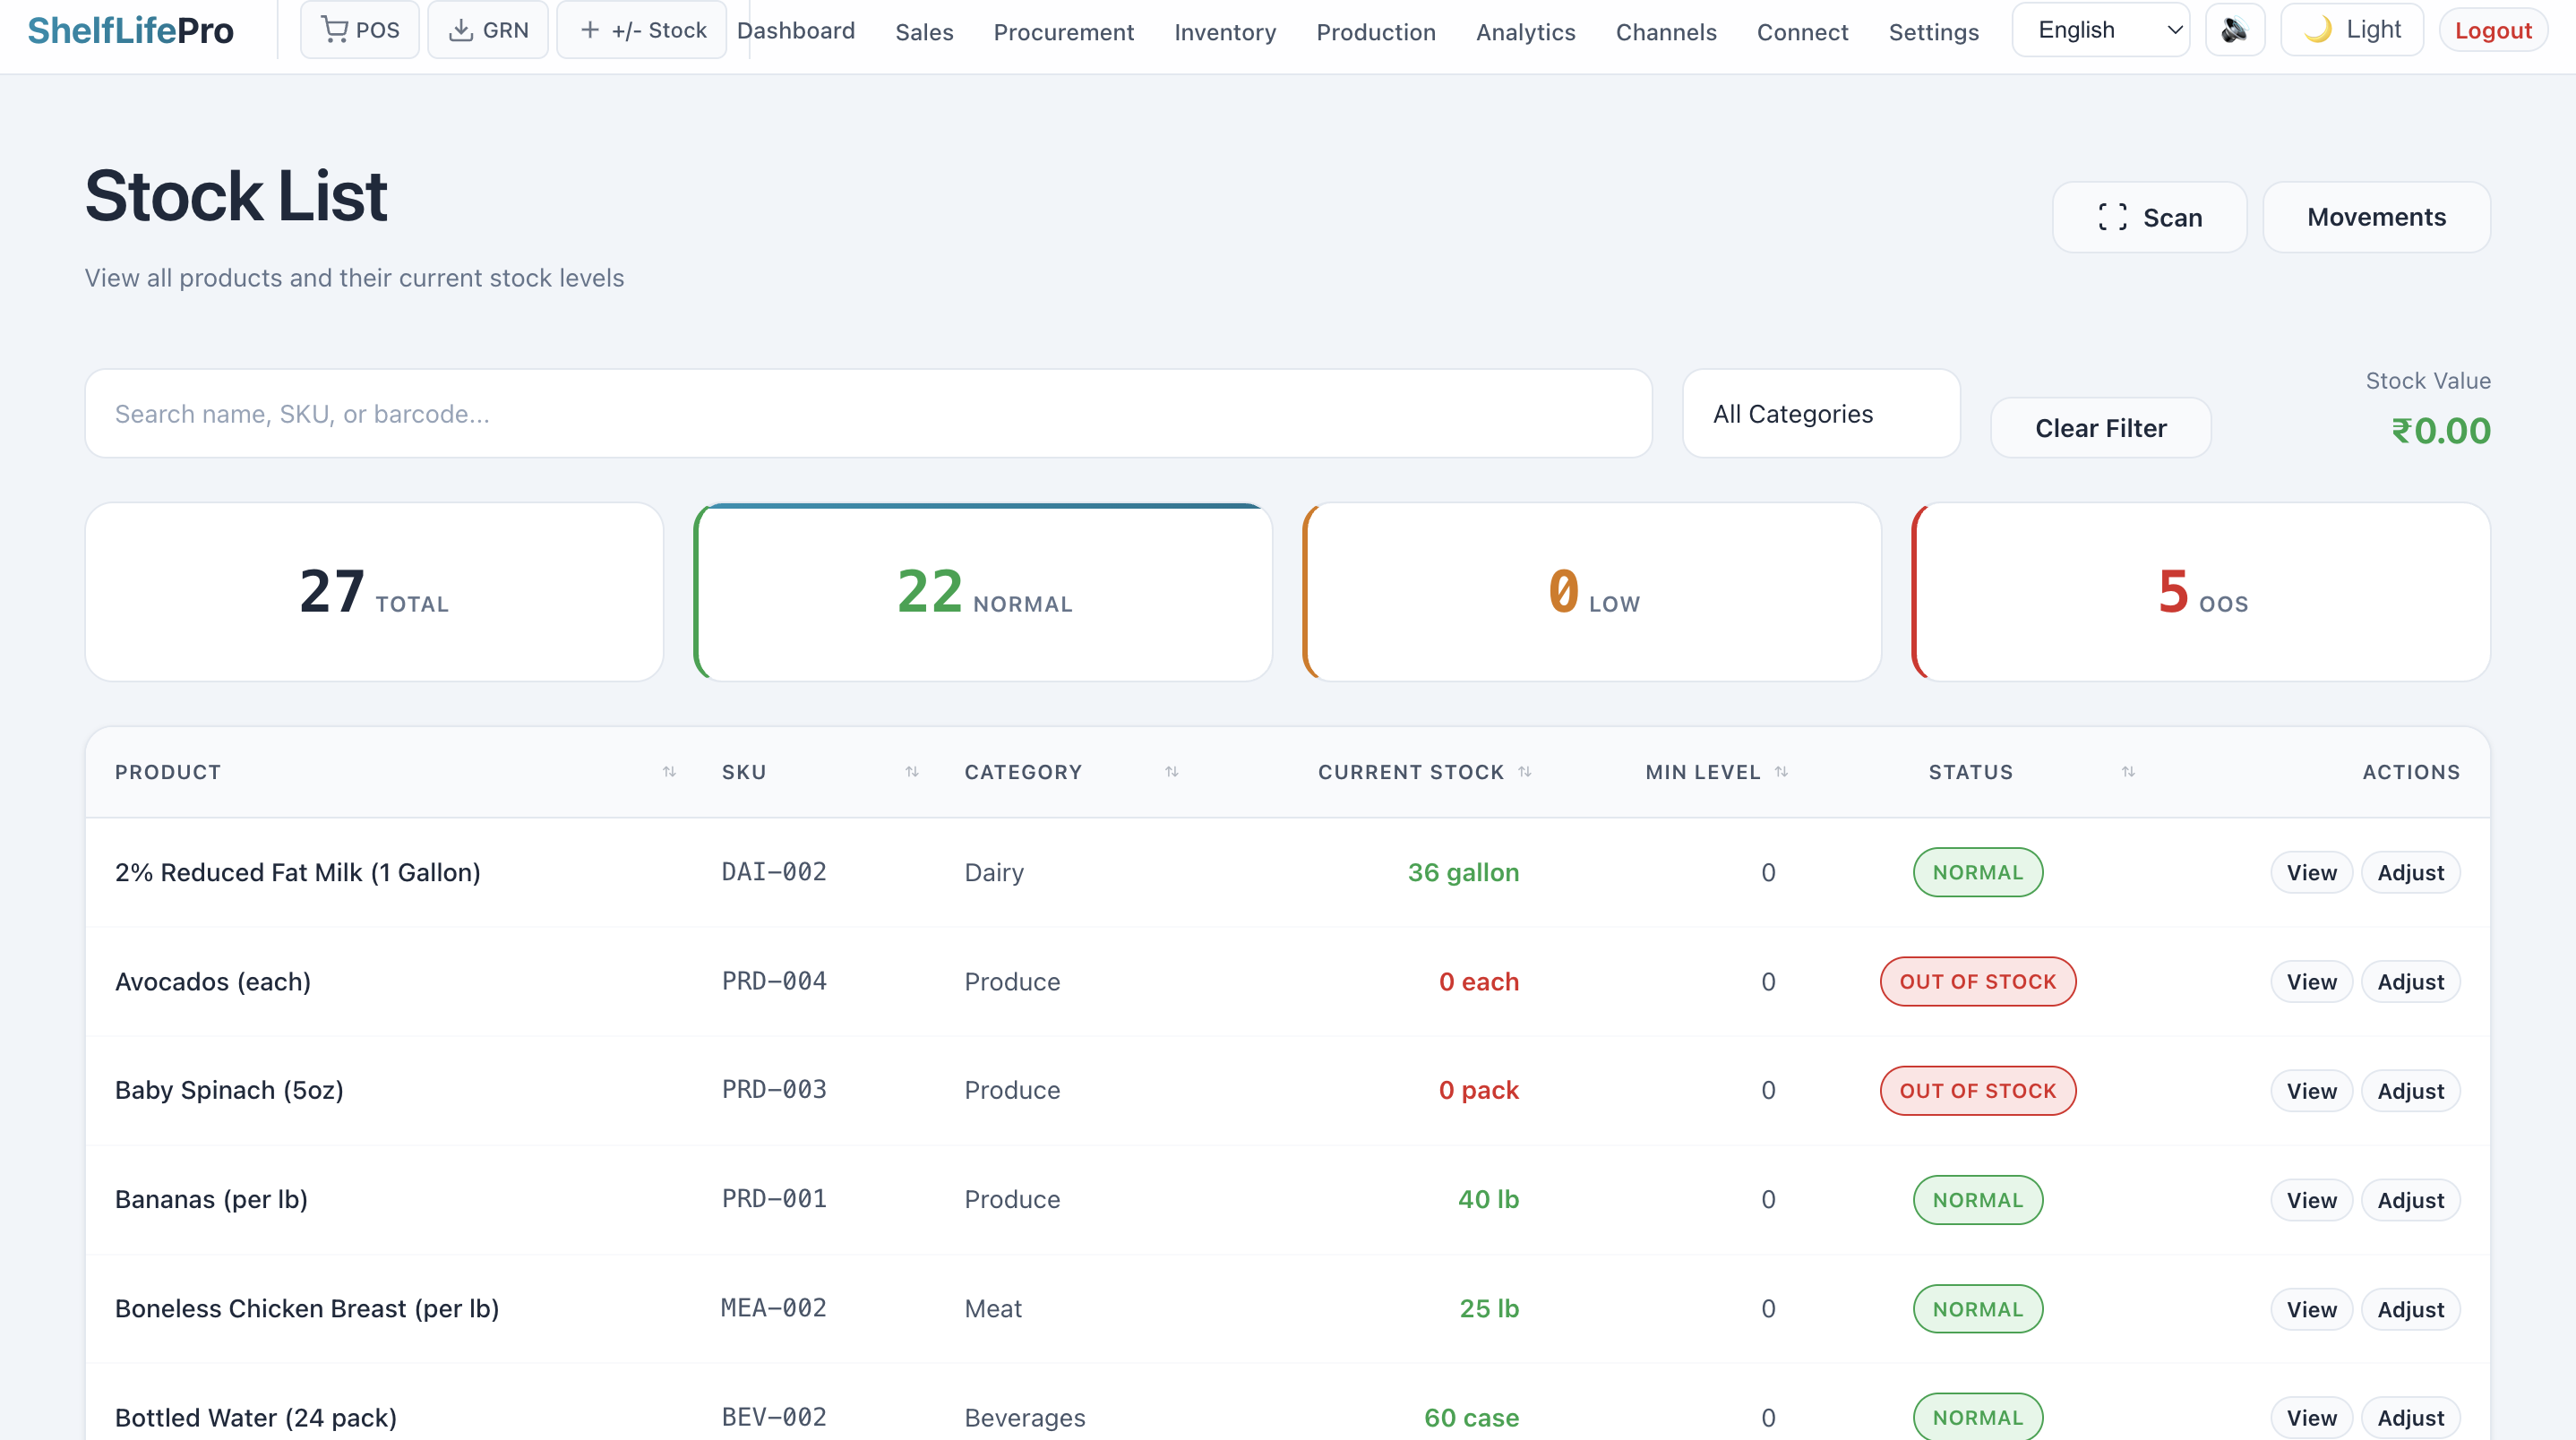
Task: Toggle the sound speaker icon
Action: [2234, 30]
